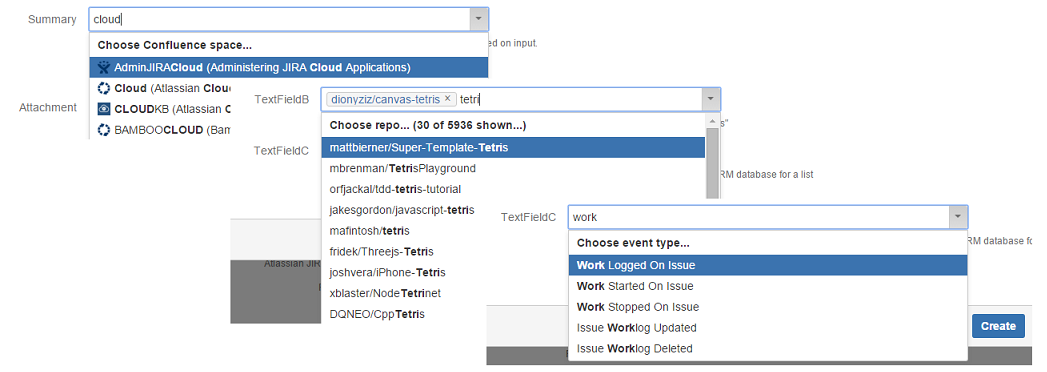This screenshot has height=372, width=1047.
Task: Focus the Summary input containing 'cloud'
Action: pos(280,19)
